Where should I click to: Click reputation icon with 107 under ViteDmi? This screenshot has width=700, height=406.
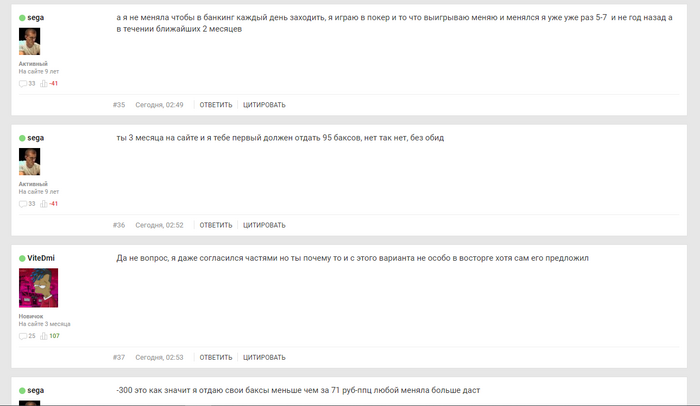(x=44, y=336)
